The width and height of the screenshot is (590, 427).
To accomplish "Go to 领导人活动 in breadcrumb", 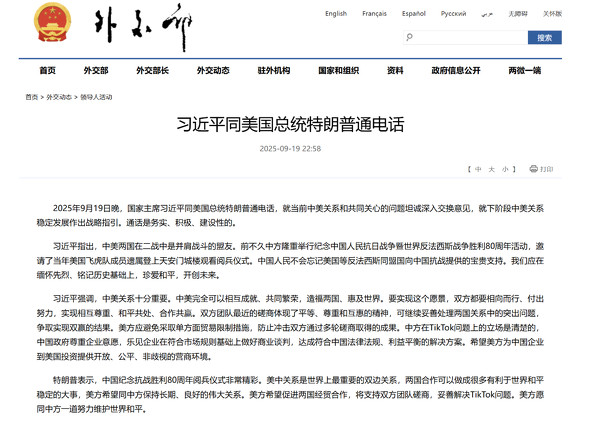I will click(96, 97).
